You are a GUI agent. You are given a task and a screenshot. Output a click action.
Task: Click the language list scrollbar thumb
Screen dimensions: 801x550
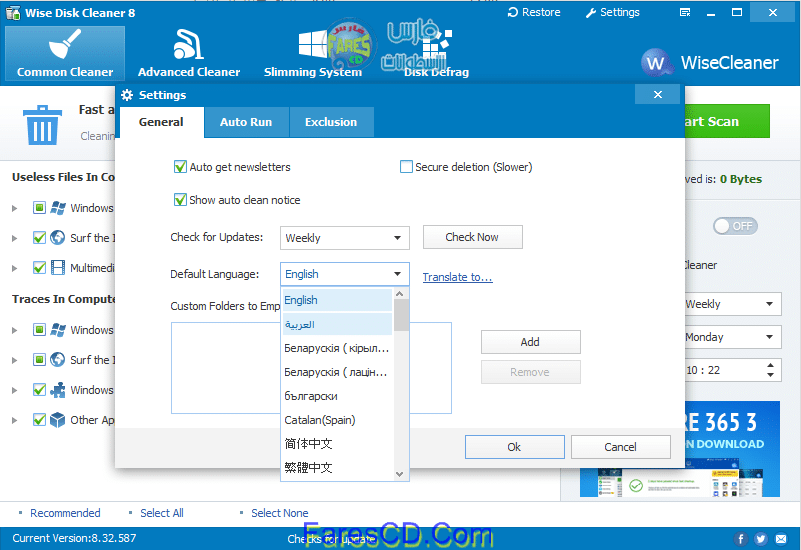pos(401,315)
